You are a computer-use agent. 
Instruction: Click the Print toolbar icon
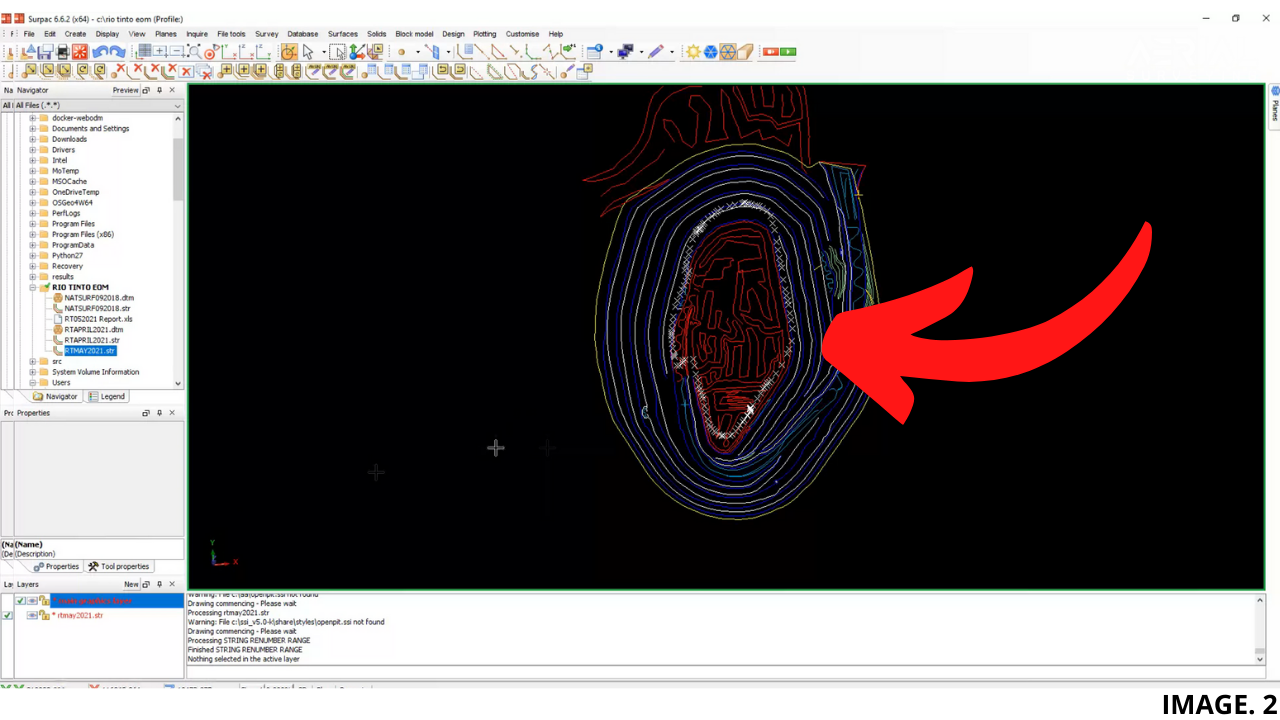point(62,52)
